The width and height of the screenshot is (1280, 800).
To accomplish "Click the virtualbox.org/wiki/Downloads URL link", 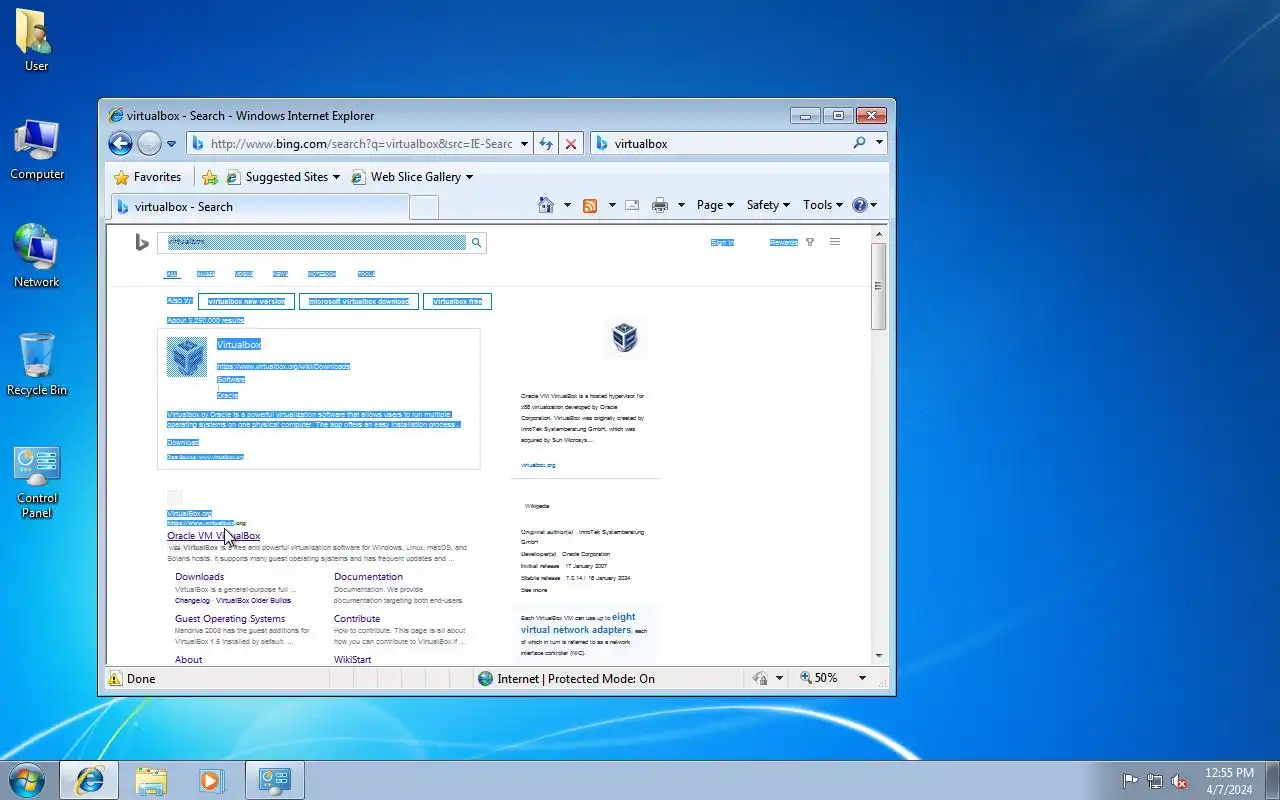I will coord(283,367).
